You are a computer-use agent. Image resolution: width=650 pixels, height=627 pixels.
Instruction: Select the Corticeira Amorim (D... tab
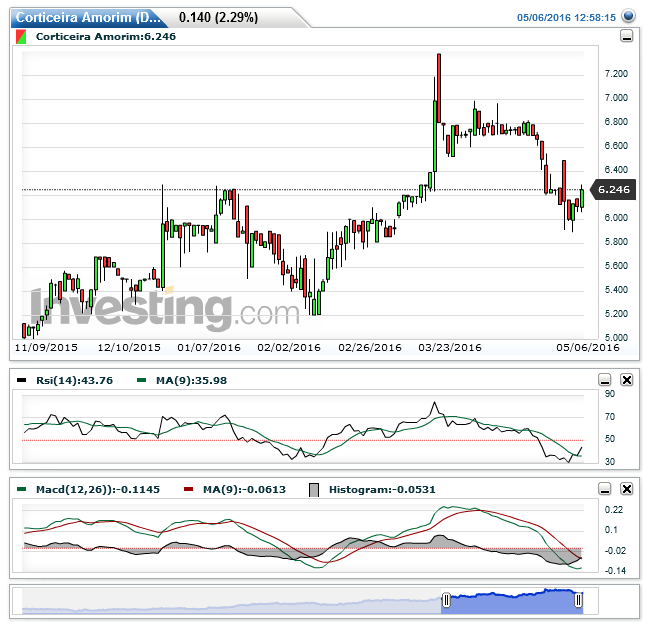click(x=88, y=17)
